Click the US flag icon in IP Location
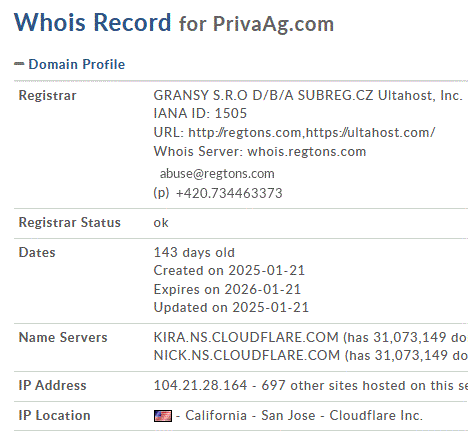 (x=163, y=416)
